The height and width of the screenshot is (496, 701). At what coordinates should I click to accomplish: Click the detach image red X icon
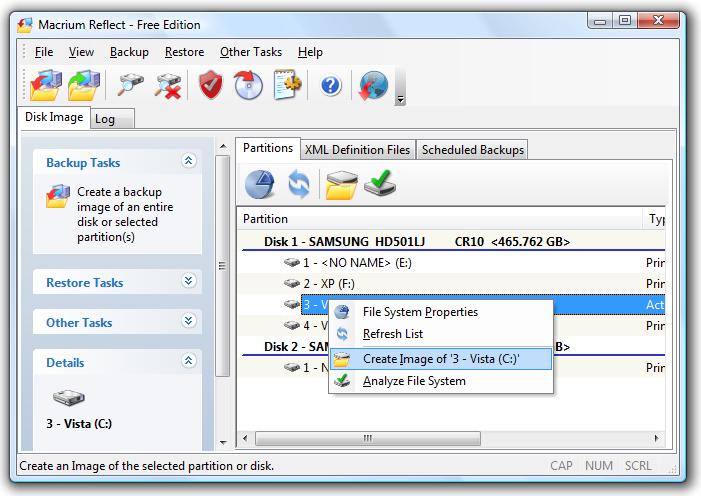[x=168, y=85]
